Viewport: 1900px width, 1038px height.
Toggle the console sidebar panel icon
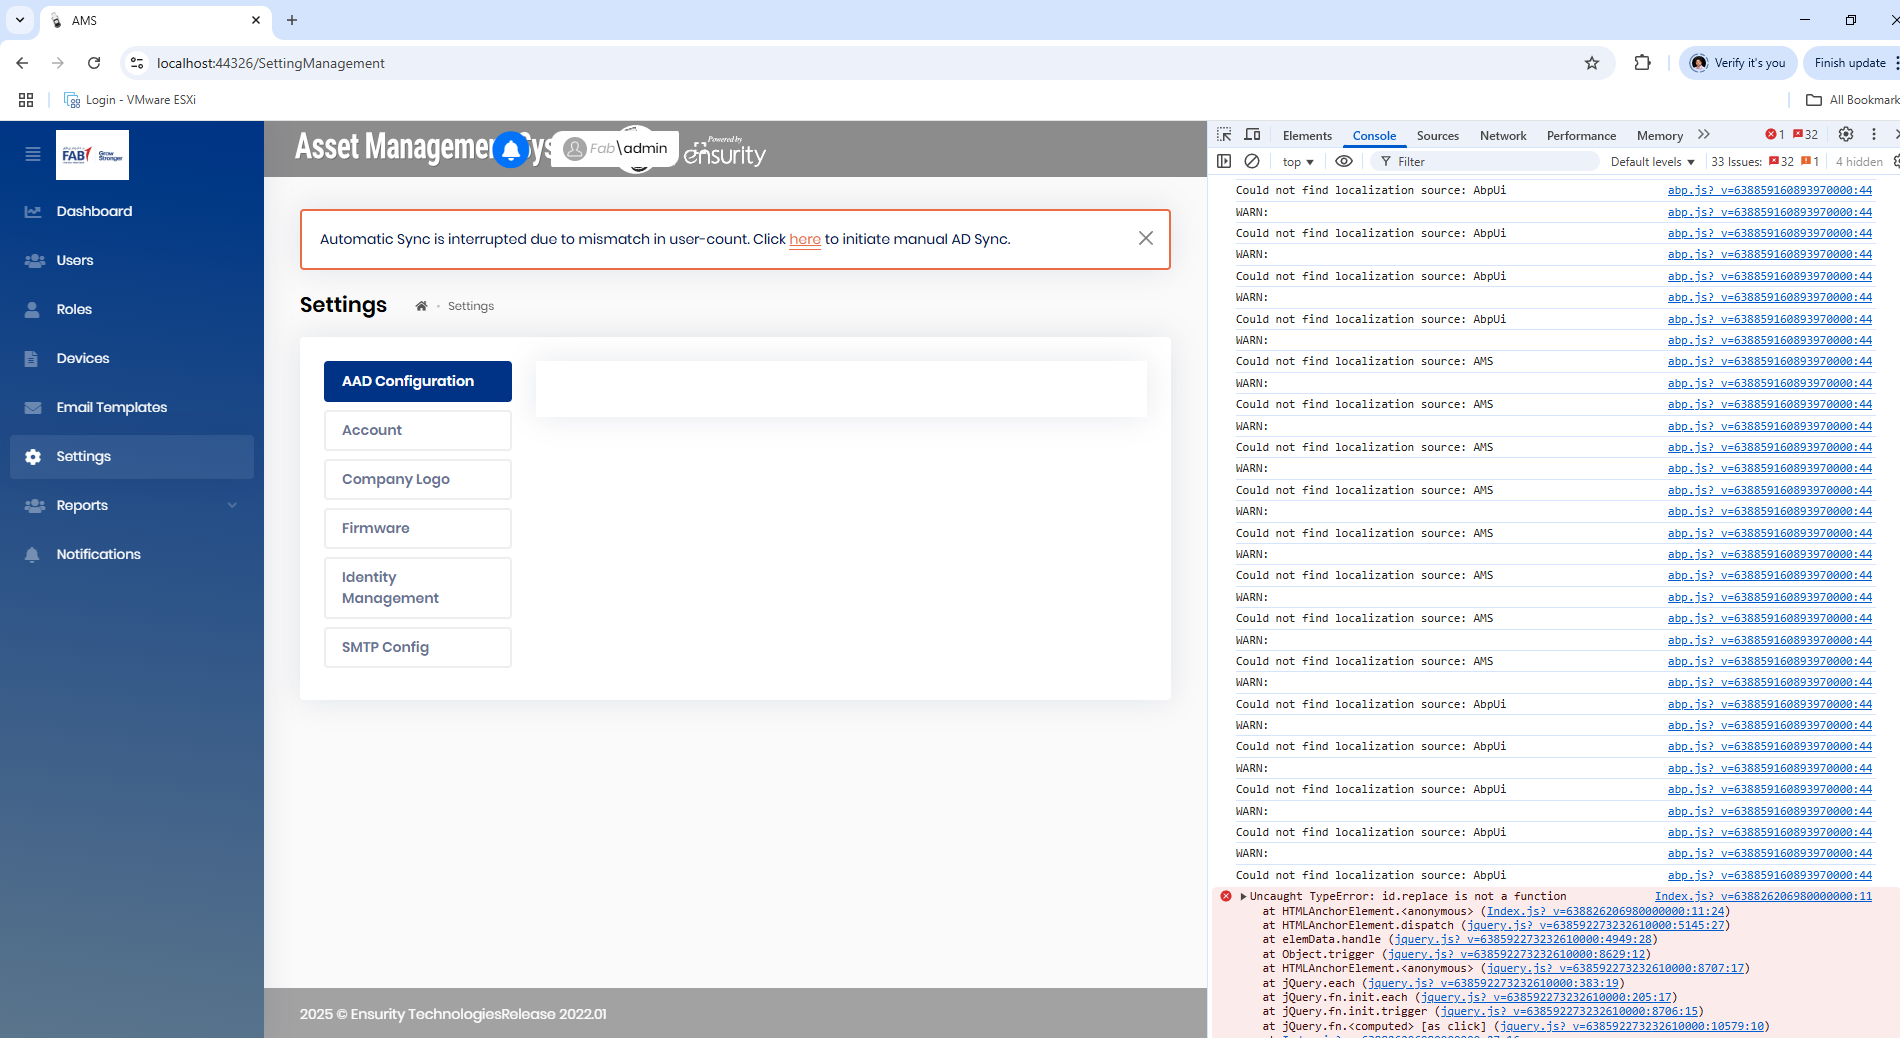click(1224, 161)
